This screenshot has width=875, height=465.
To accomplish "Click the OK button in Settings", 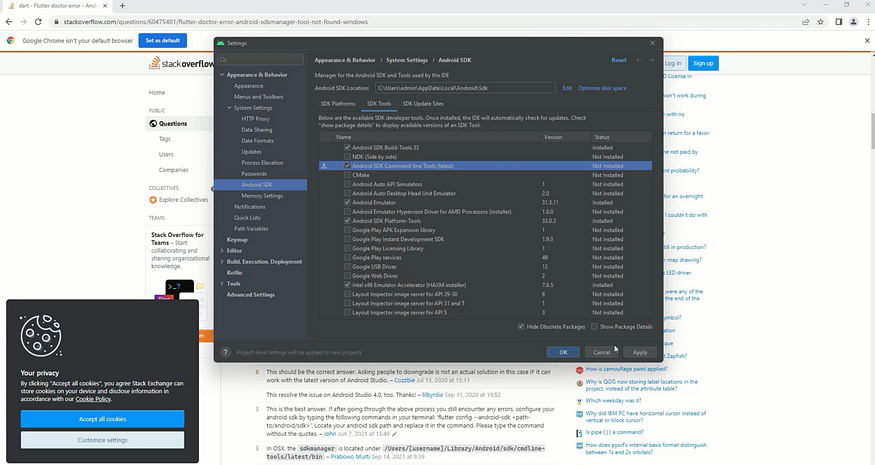I will point(563,352).
